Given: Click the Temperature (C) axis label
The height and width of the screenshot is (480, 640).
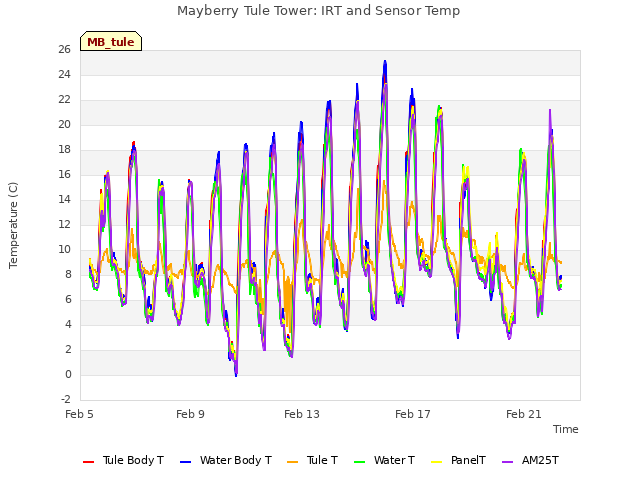Looking at the screenshot, I should [13, 225].
